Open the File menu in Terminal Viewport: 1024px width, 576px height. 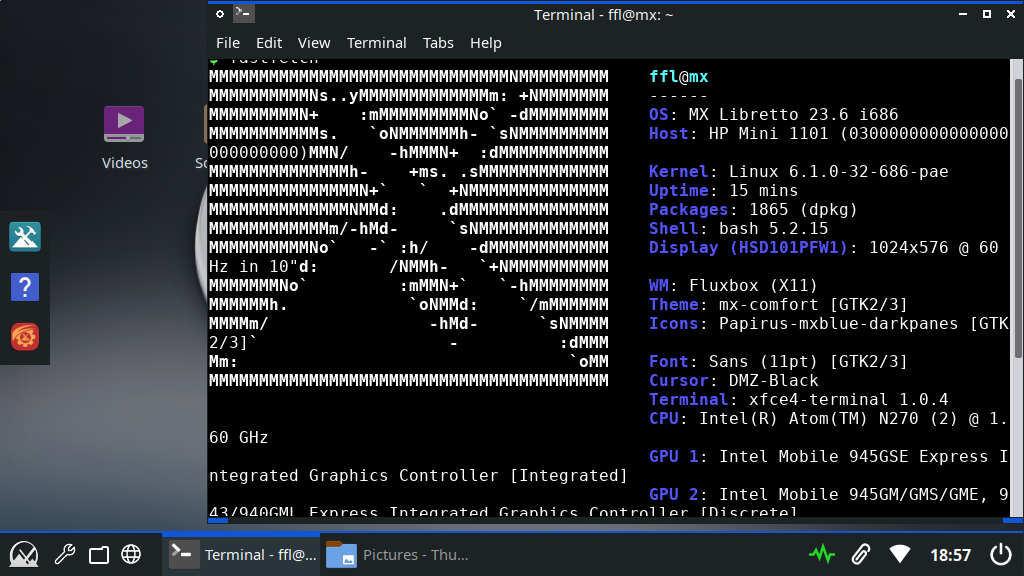click(x=228, y=43)
